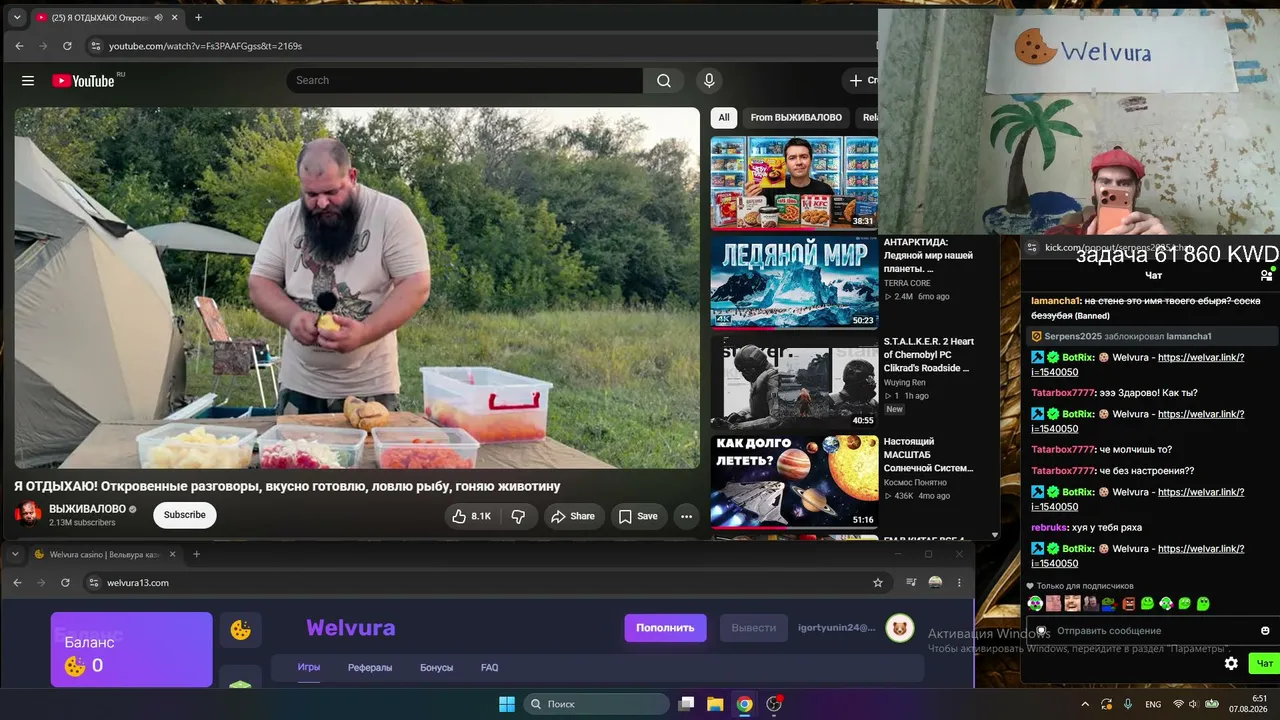Open the КАК ДОЛГО ЛЕТЕТЬ video thumbnail
Viewport: 1280px width, 720px height.
coord(794,481)
